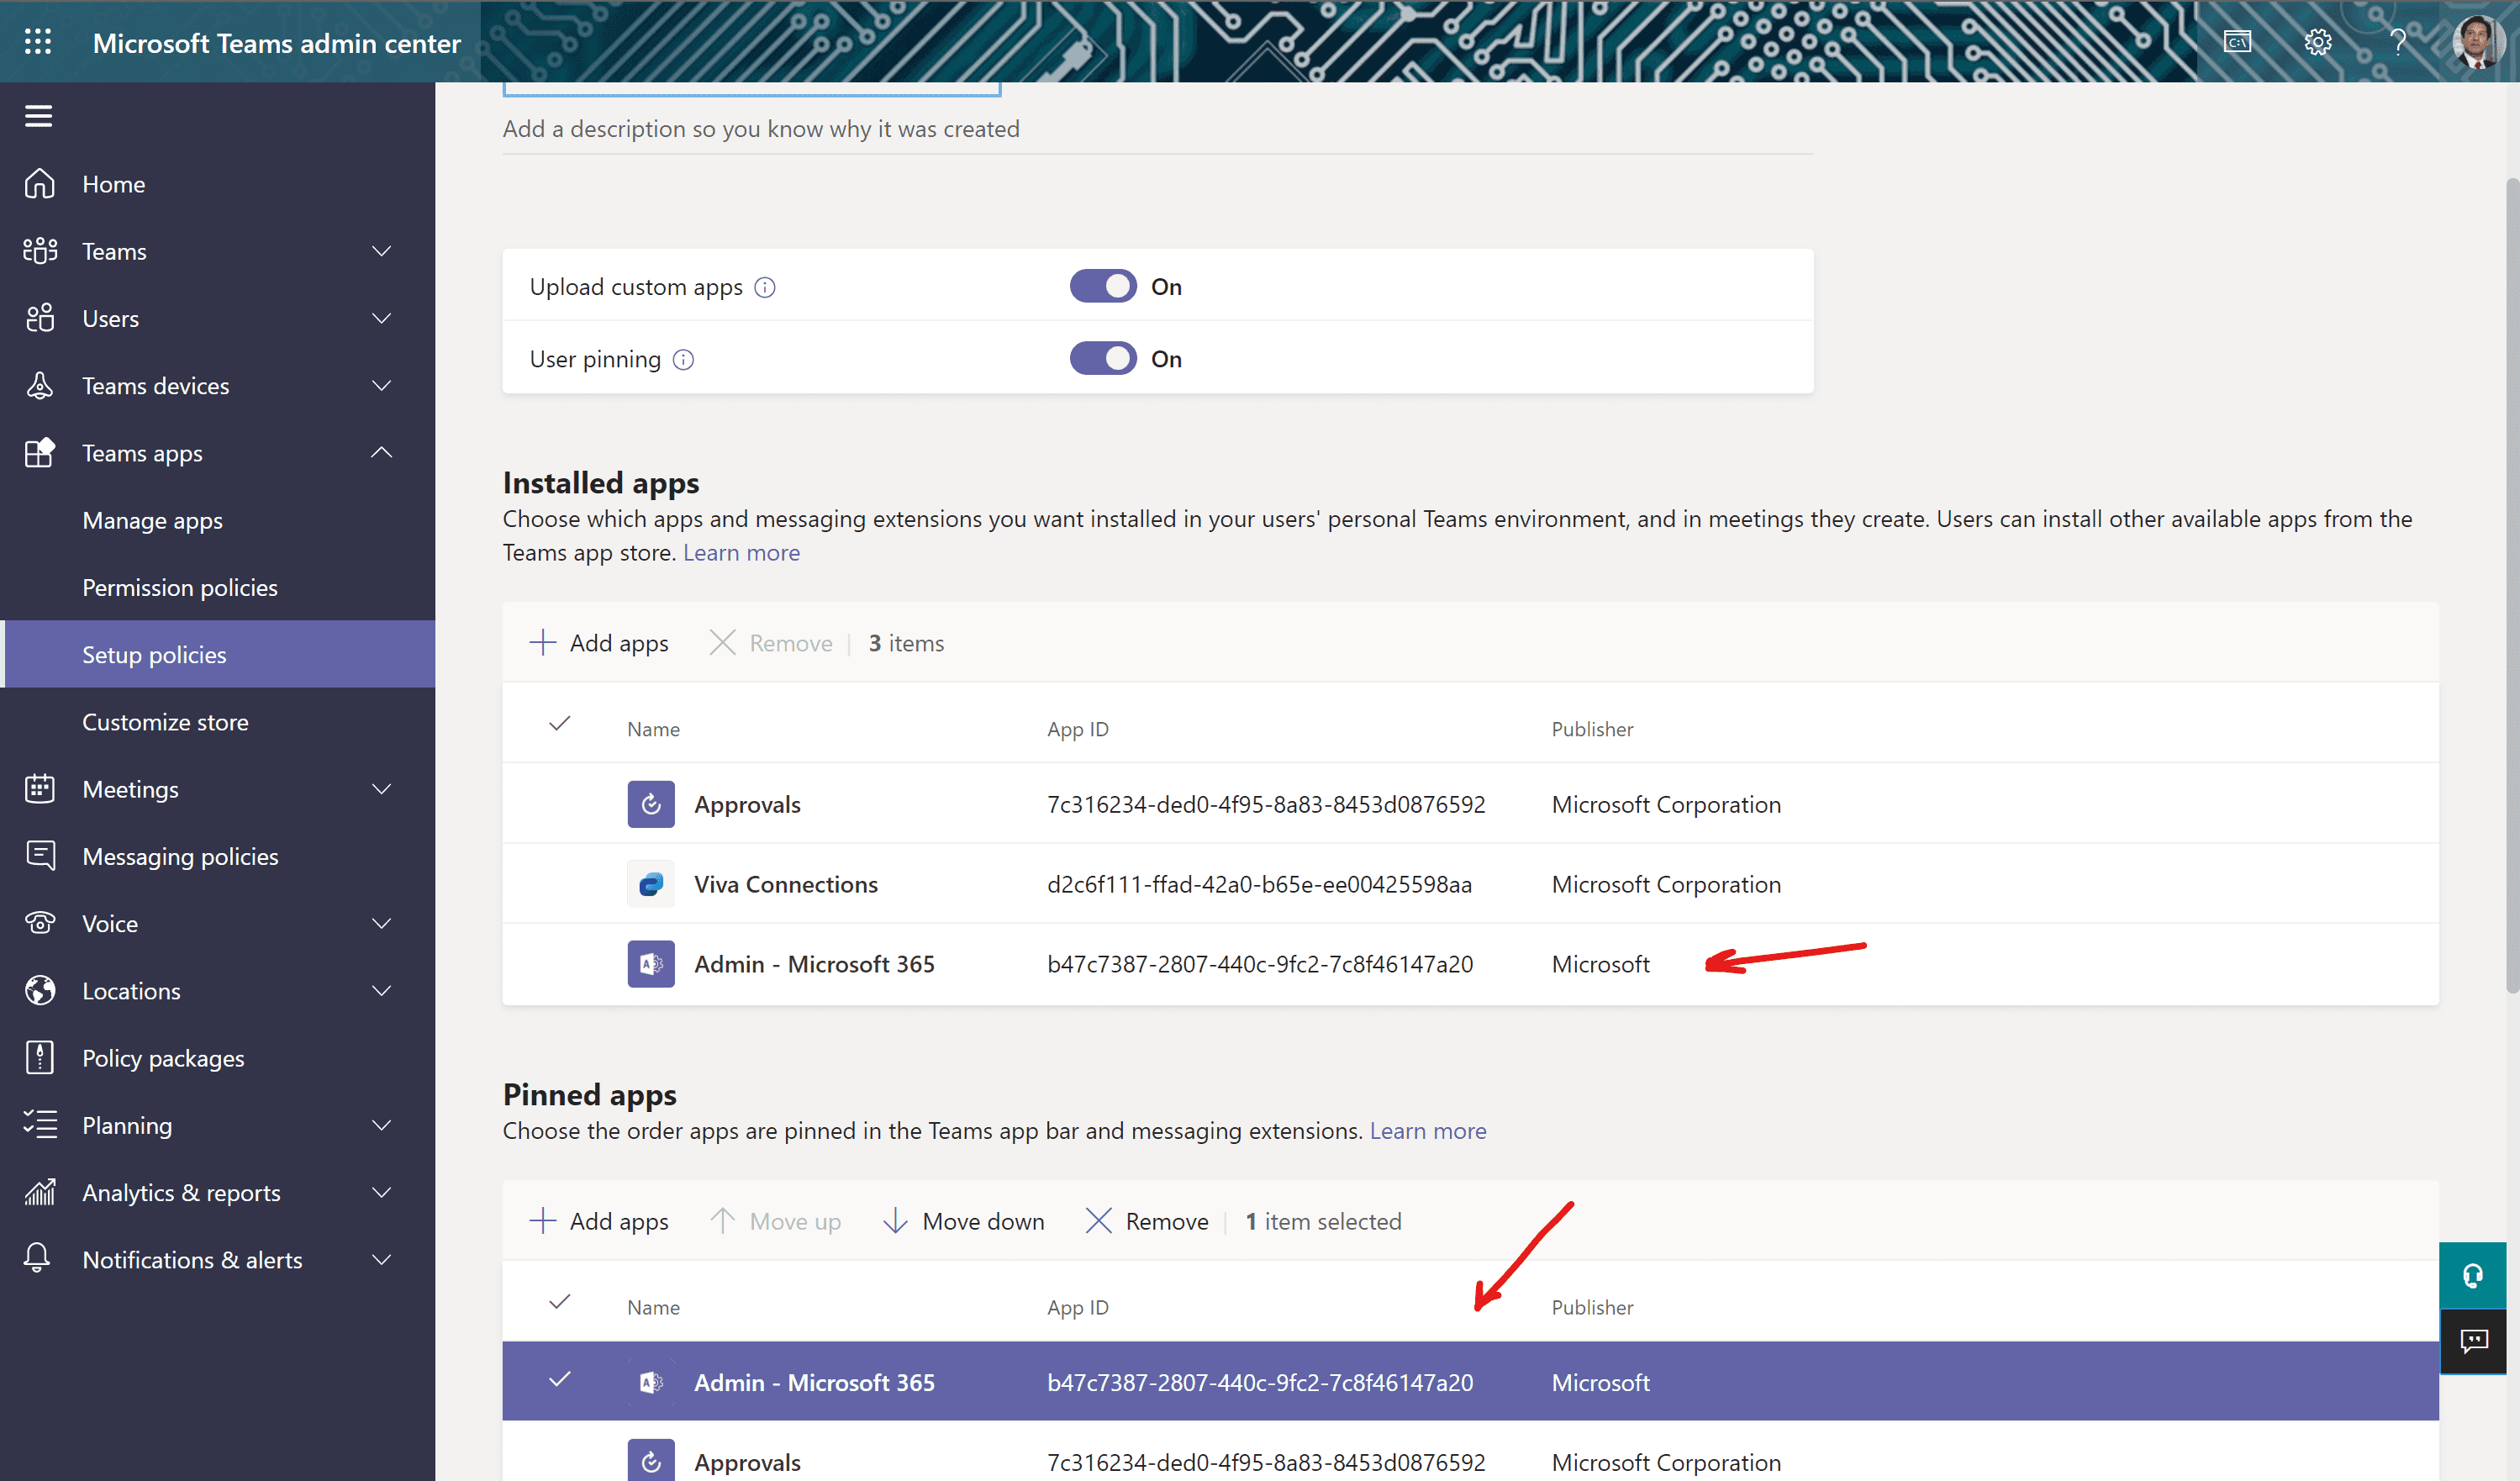Open the app launcher waffle icon

coord(38,42)
